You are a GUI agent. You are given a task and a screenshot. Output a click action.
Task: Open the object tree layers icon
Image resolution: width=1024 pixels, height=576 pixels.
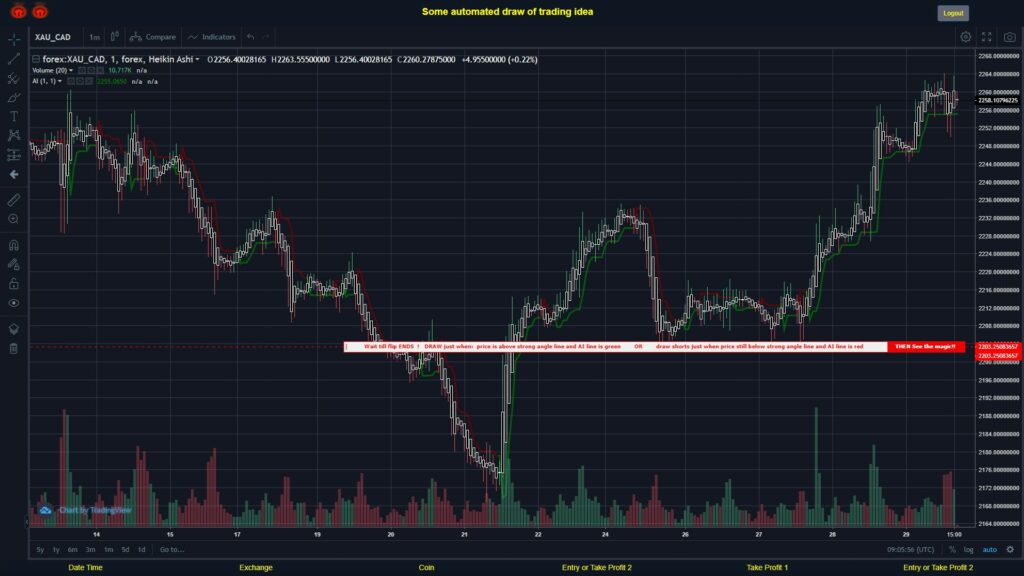click(14, 328)
